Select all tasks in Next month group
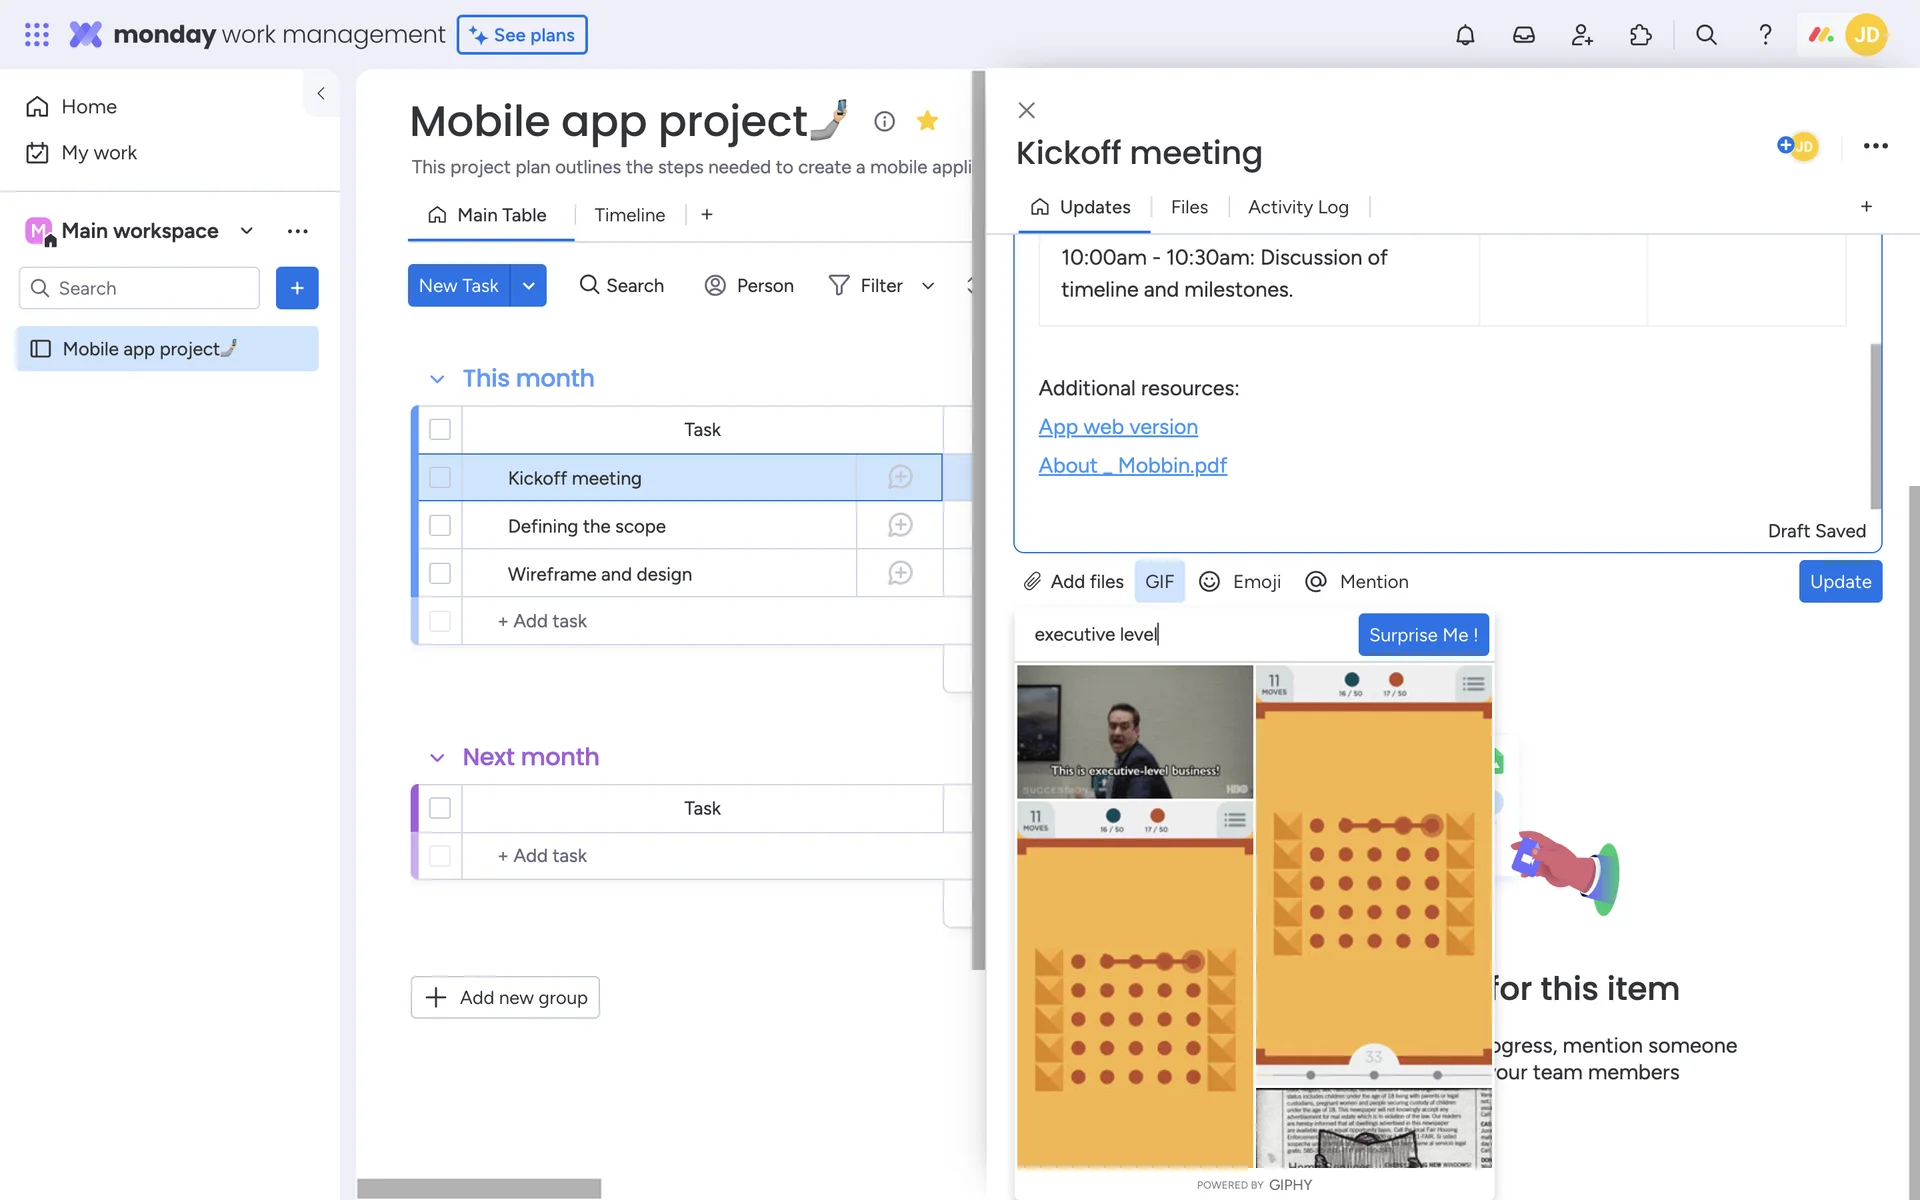 tap(440, 808)
